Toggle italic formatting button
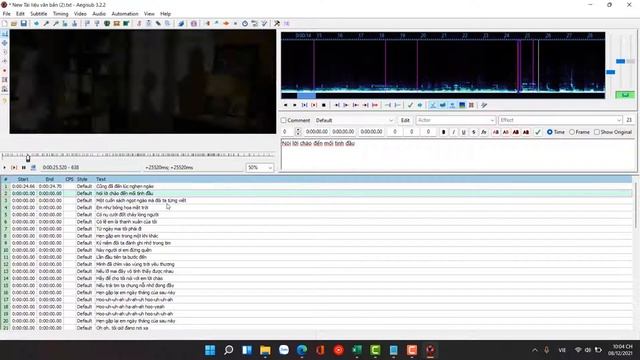Screen dimensions: 640x360 pos(453,132)
